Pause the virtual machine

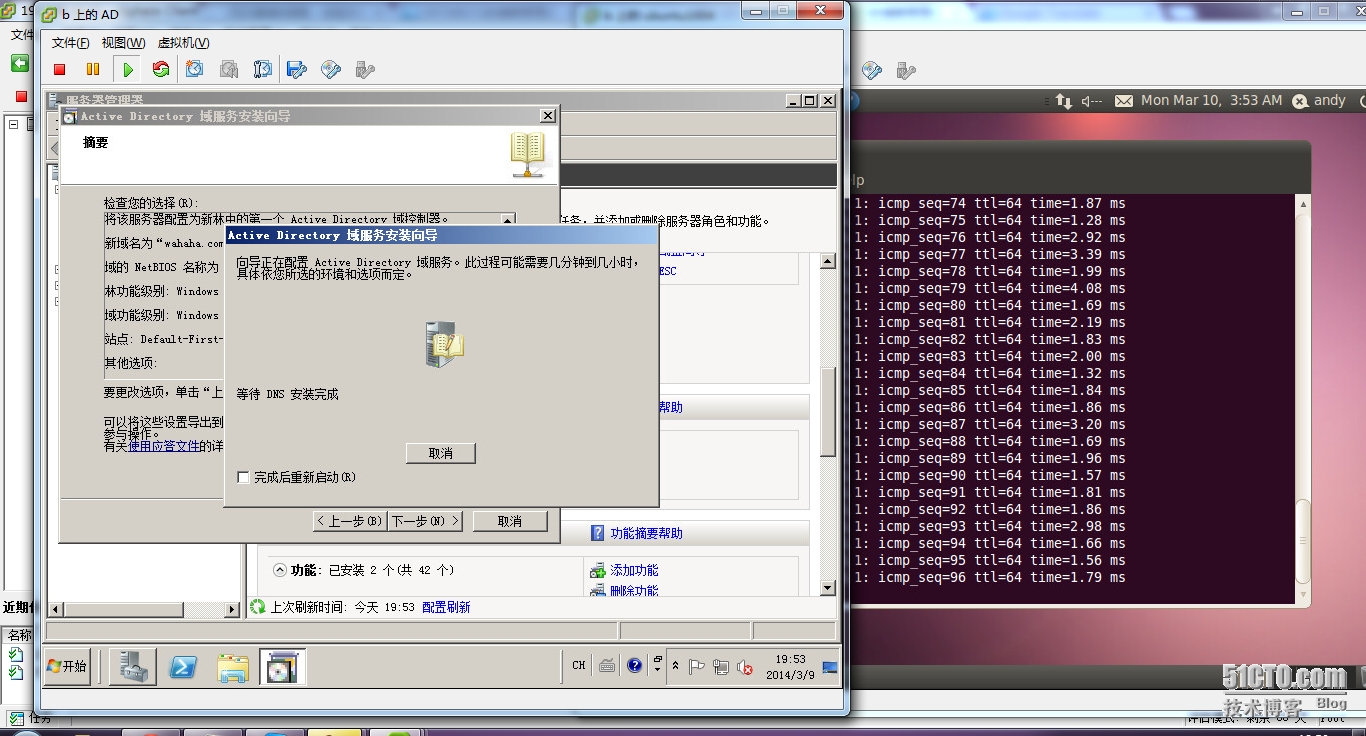(93, 69)
